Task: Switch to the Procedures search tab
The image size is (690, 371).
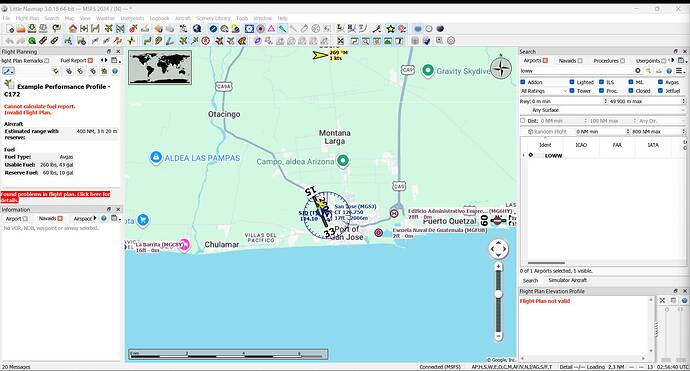Action: point(609,60)
